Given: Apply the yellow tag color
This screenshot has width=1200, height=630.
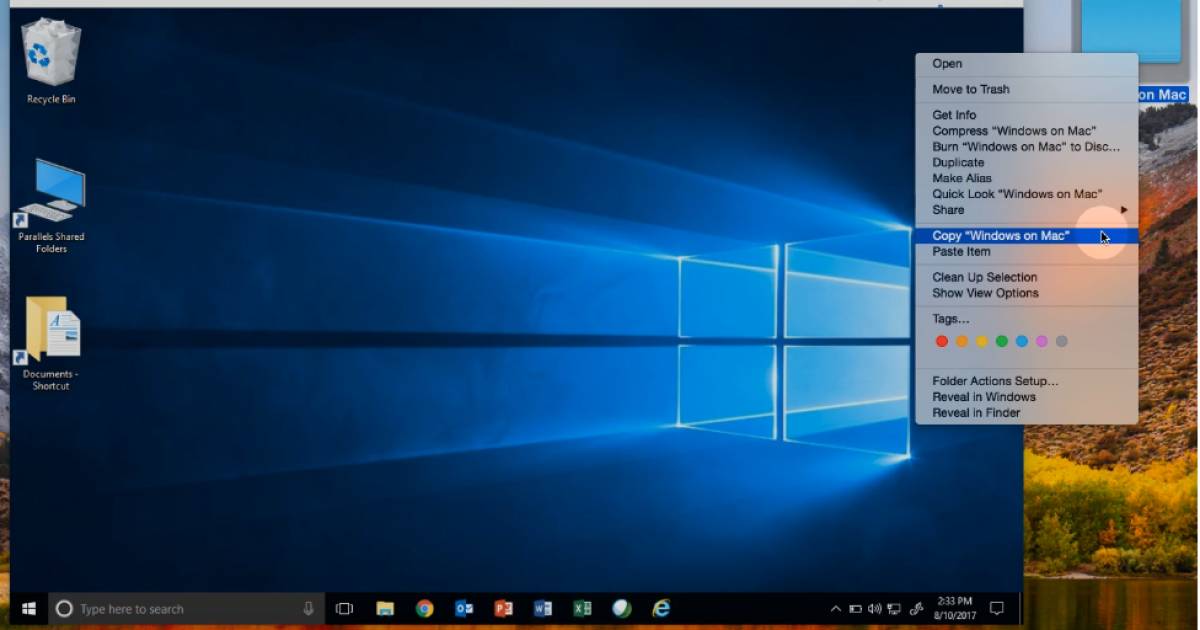Looking at the screenshot, I should [981, 342].
